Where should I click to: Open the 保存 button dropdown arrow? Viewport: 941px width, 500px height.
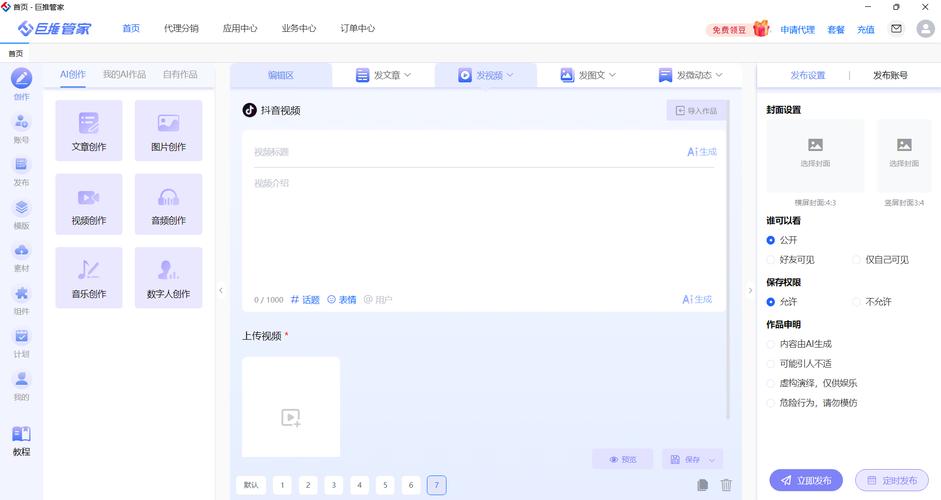[712, 459]
